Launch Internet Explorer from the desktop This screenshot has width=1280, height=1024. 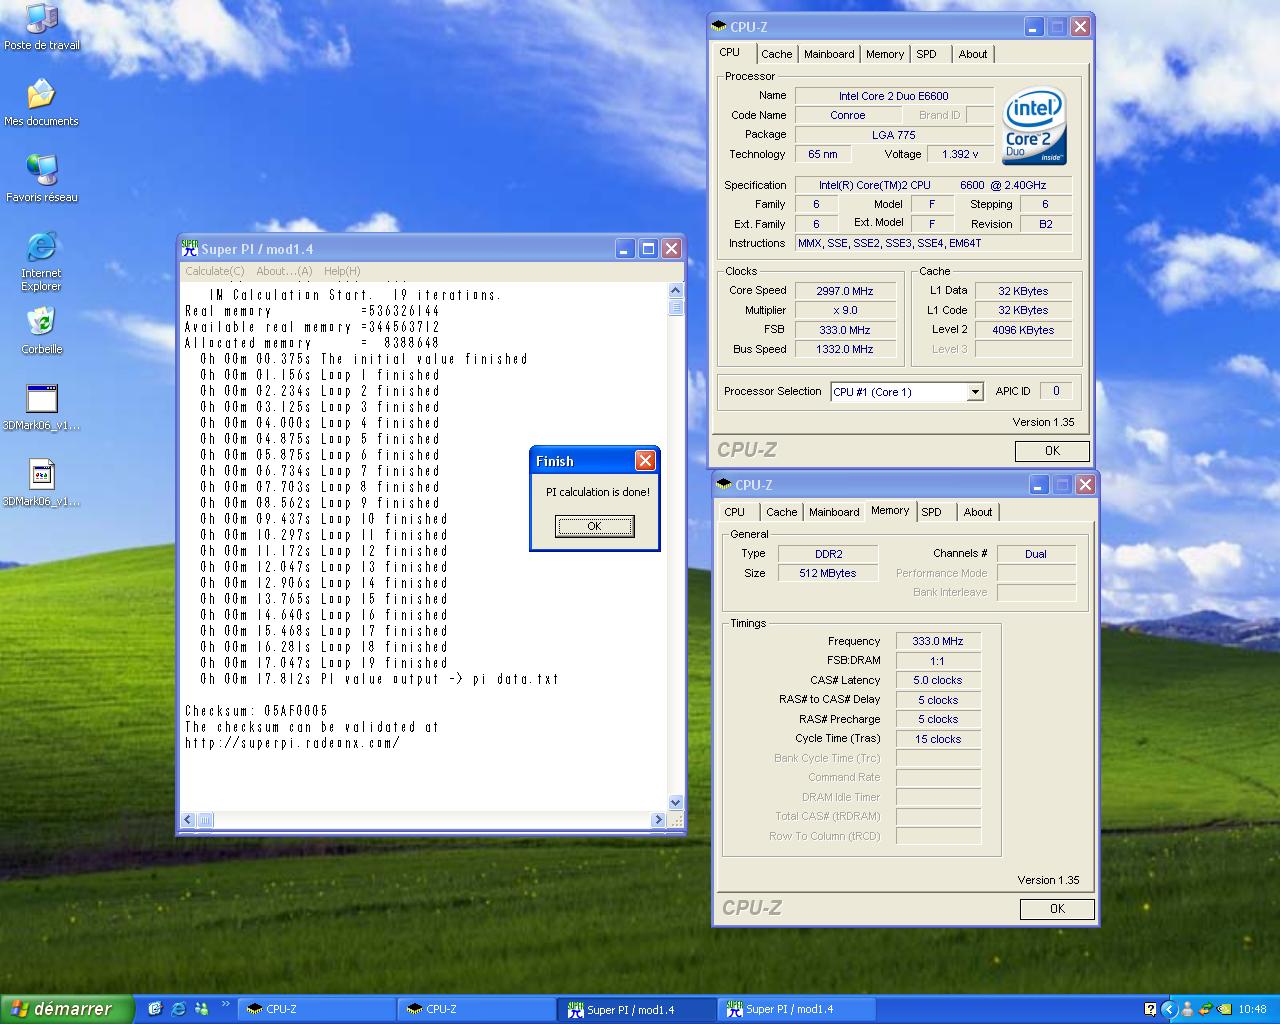click(x=41, y=261)
